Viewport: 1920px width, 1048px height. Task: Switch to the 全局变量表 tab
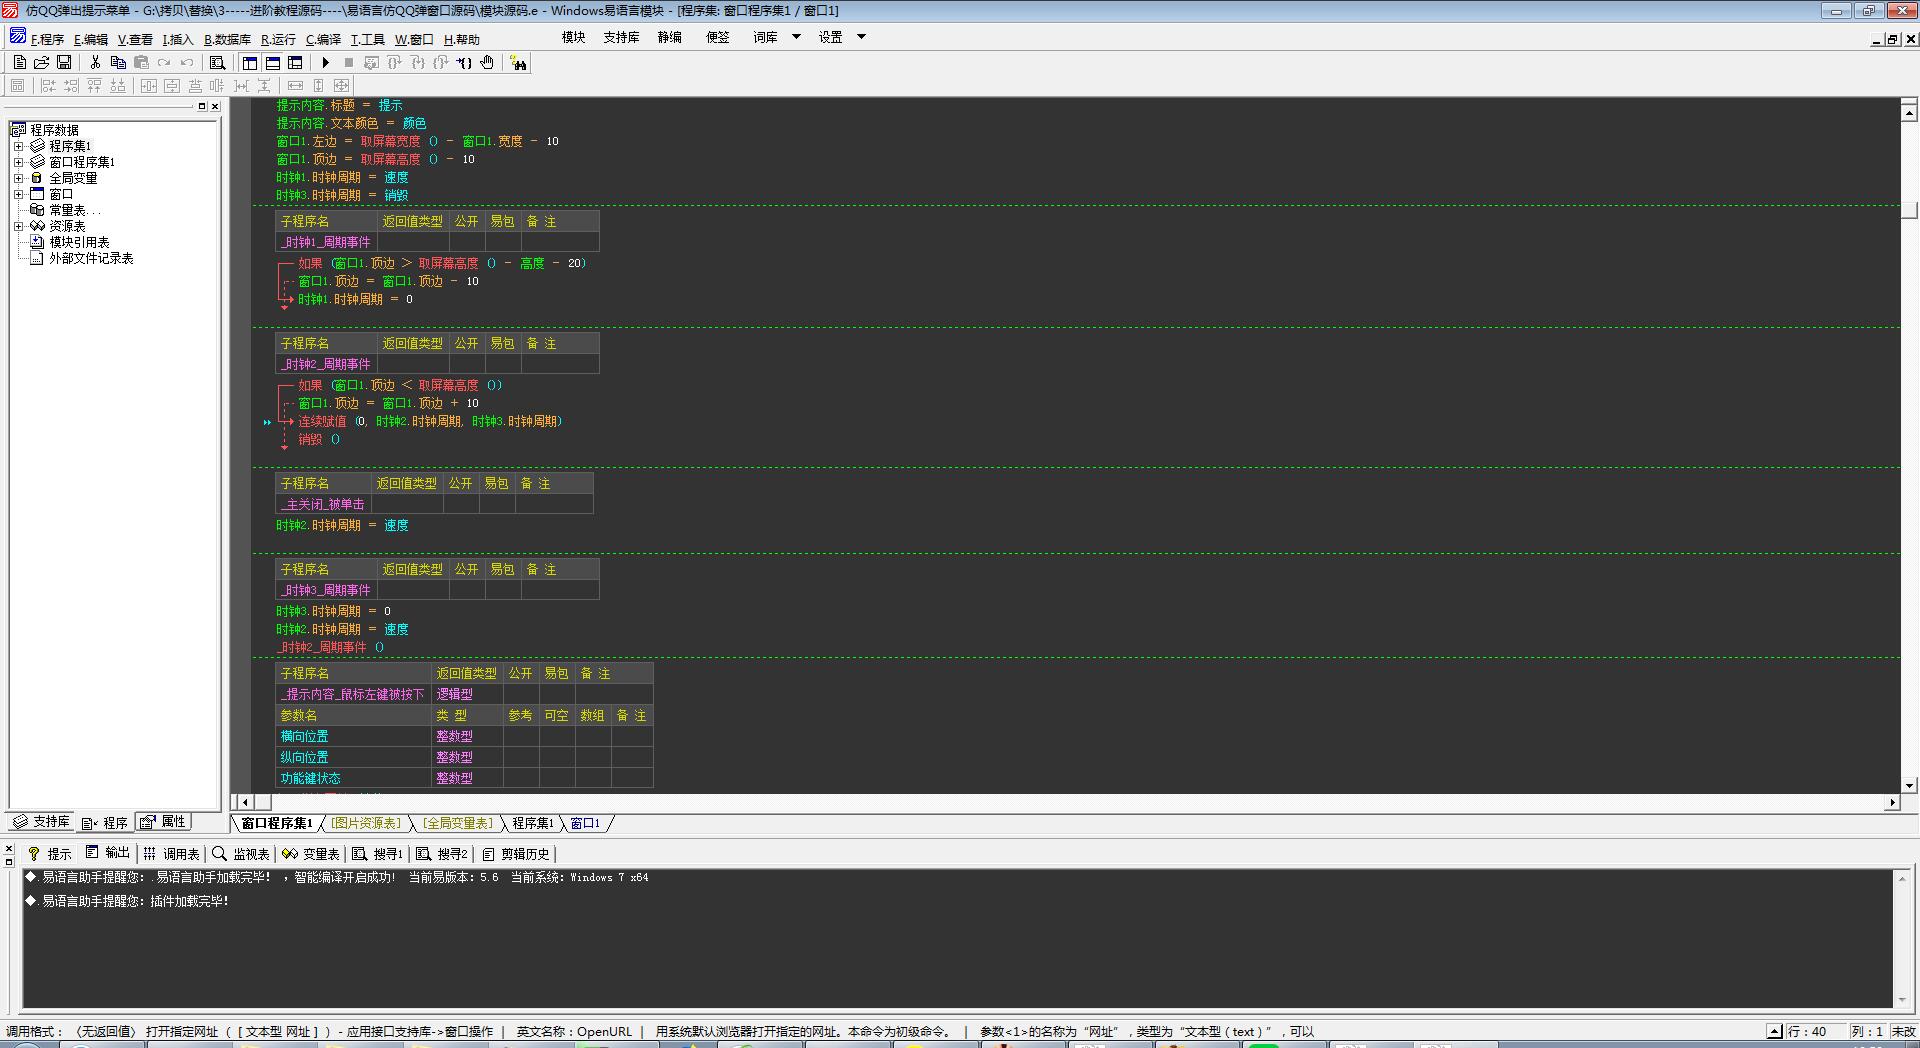point(458,823)
